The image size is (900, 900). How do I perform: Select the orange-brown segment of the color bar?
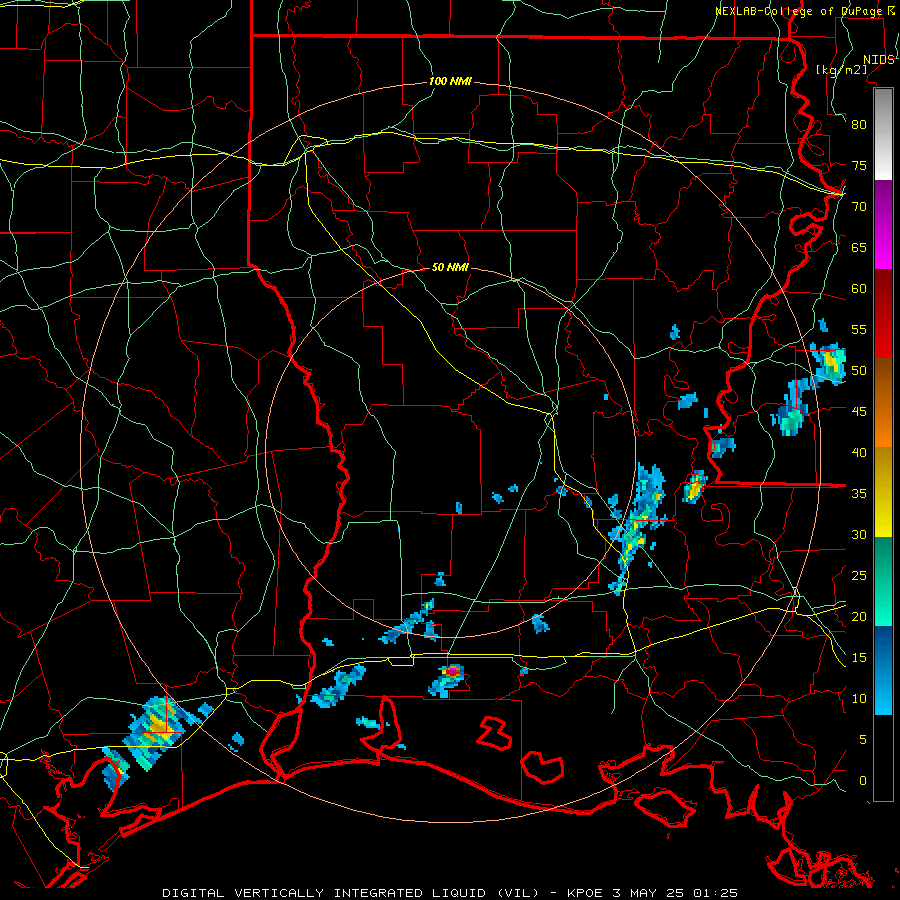pos(883,403)
